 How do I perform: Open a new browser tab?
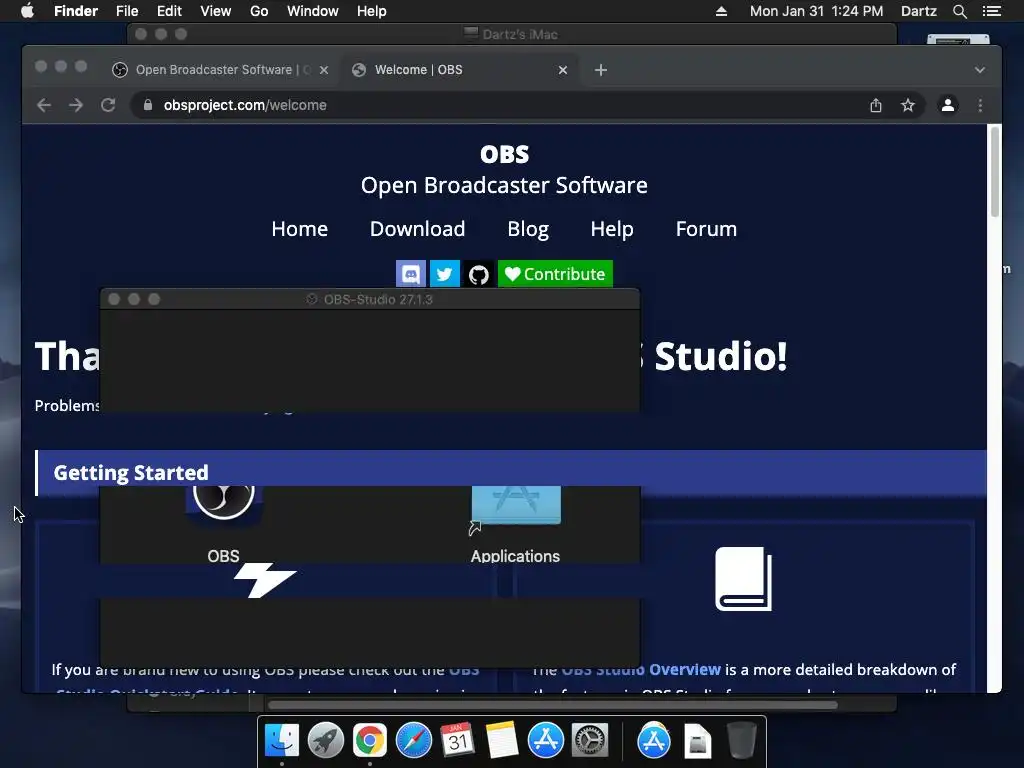(x=601, y=70)
